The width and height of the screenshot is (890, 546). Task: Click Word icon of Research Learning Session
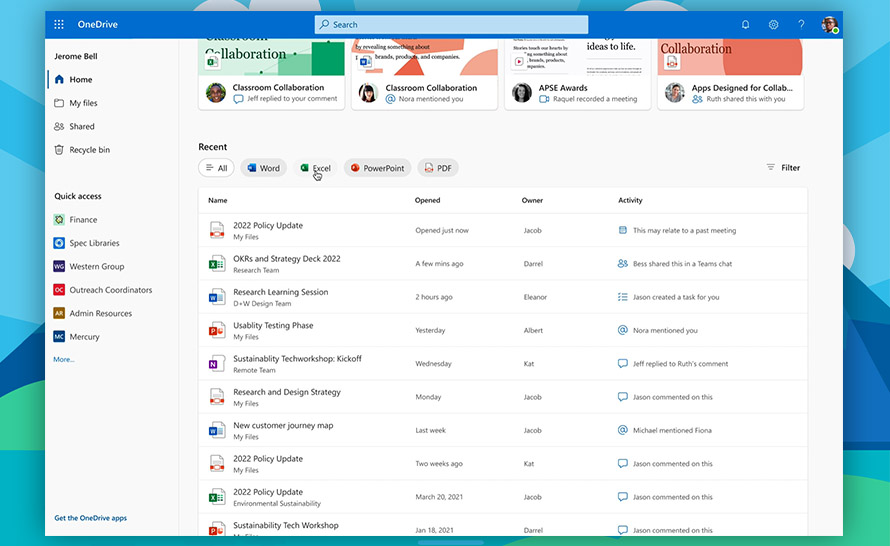click(217, 297)
